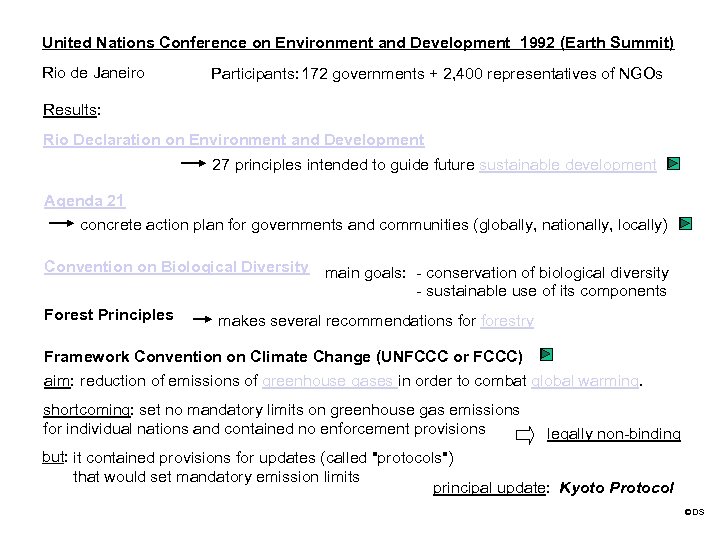Open the Rio Declaration on Environment and Development link
The image size is (720, 540).
[233, 140]
